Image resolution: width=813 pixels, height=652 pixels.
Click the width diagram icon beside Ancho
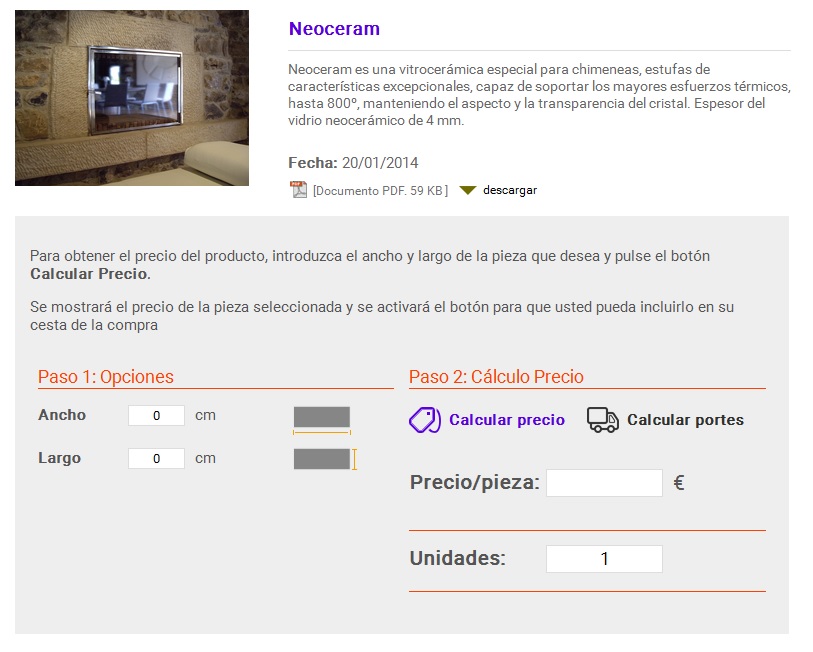pyautogui.click(x=322, y=420)
